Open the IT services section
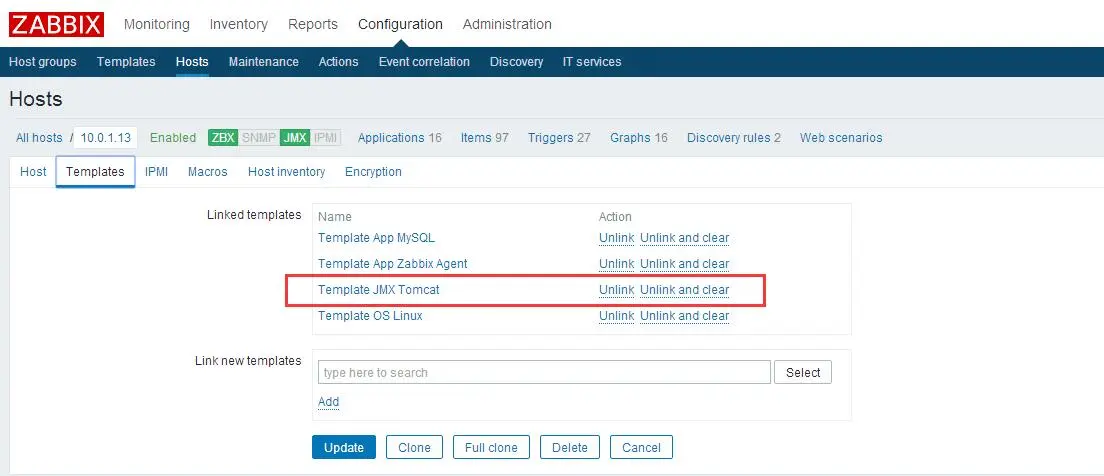The height and width of the screenshot is (476, 1104). point(592,62)
